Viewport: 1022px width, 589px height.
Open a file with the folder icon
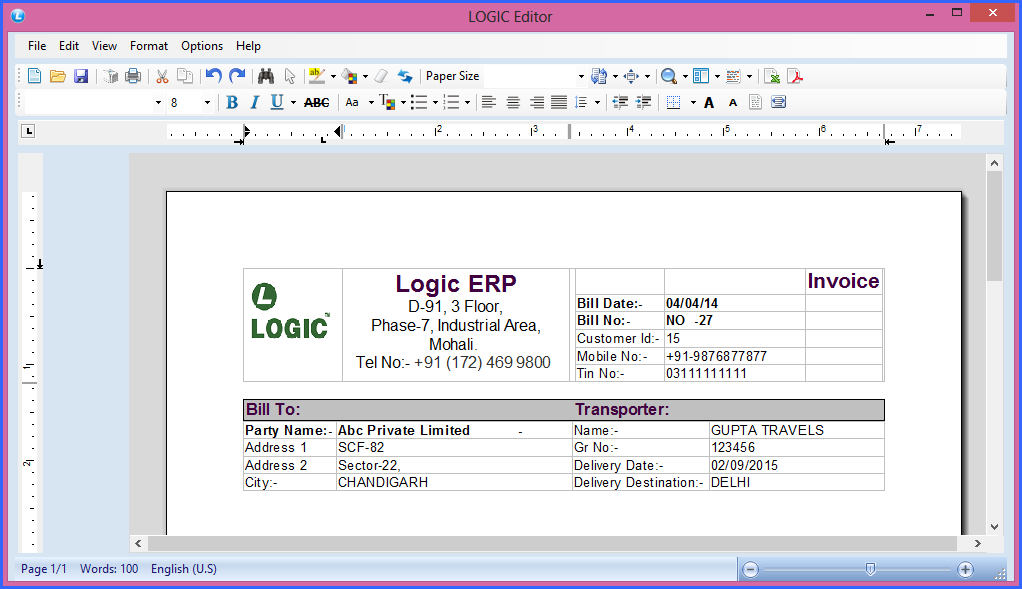[57, 76]
